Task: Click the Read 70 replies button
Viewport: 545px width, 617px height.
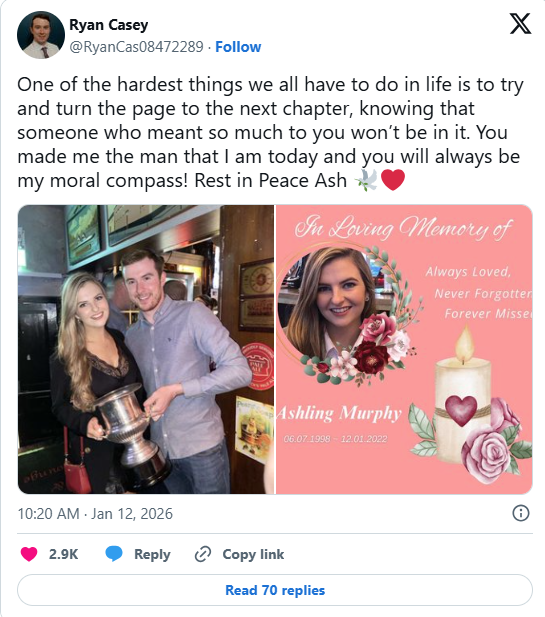Action: tap(275, 590)
